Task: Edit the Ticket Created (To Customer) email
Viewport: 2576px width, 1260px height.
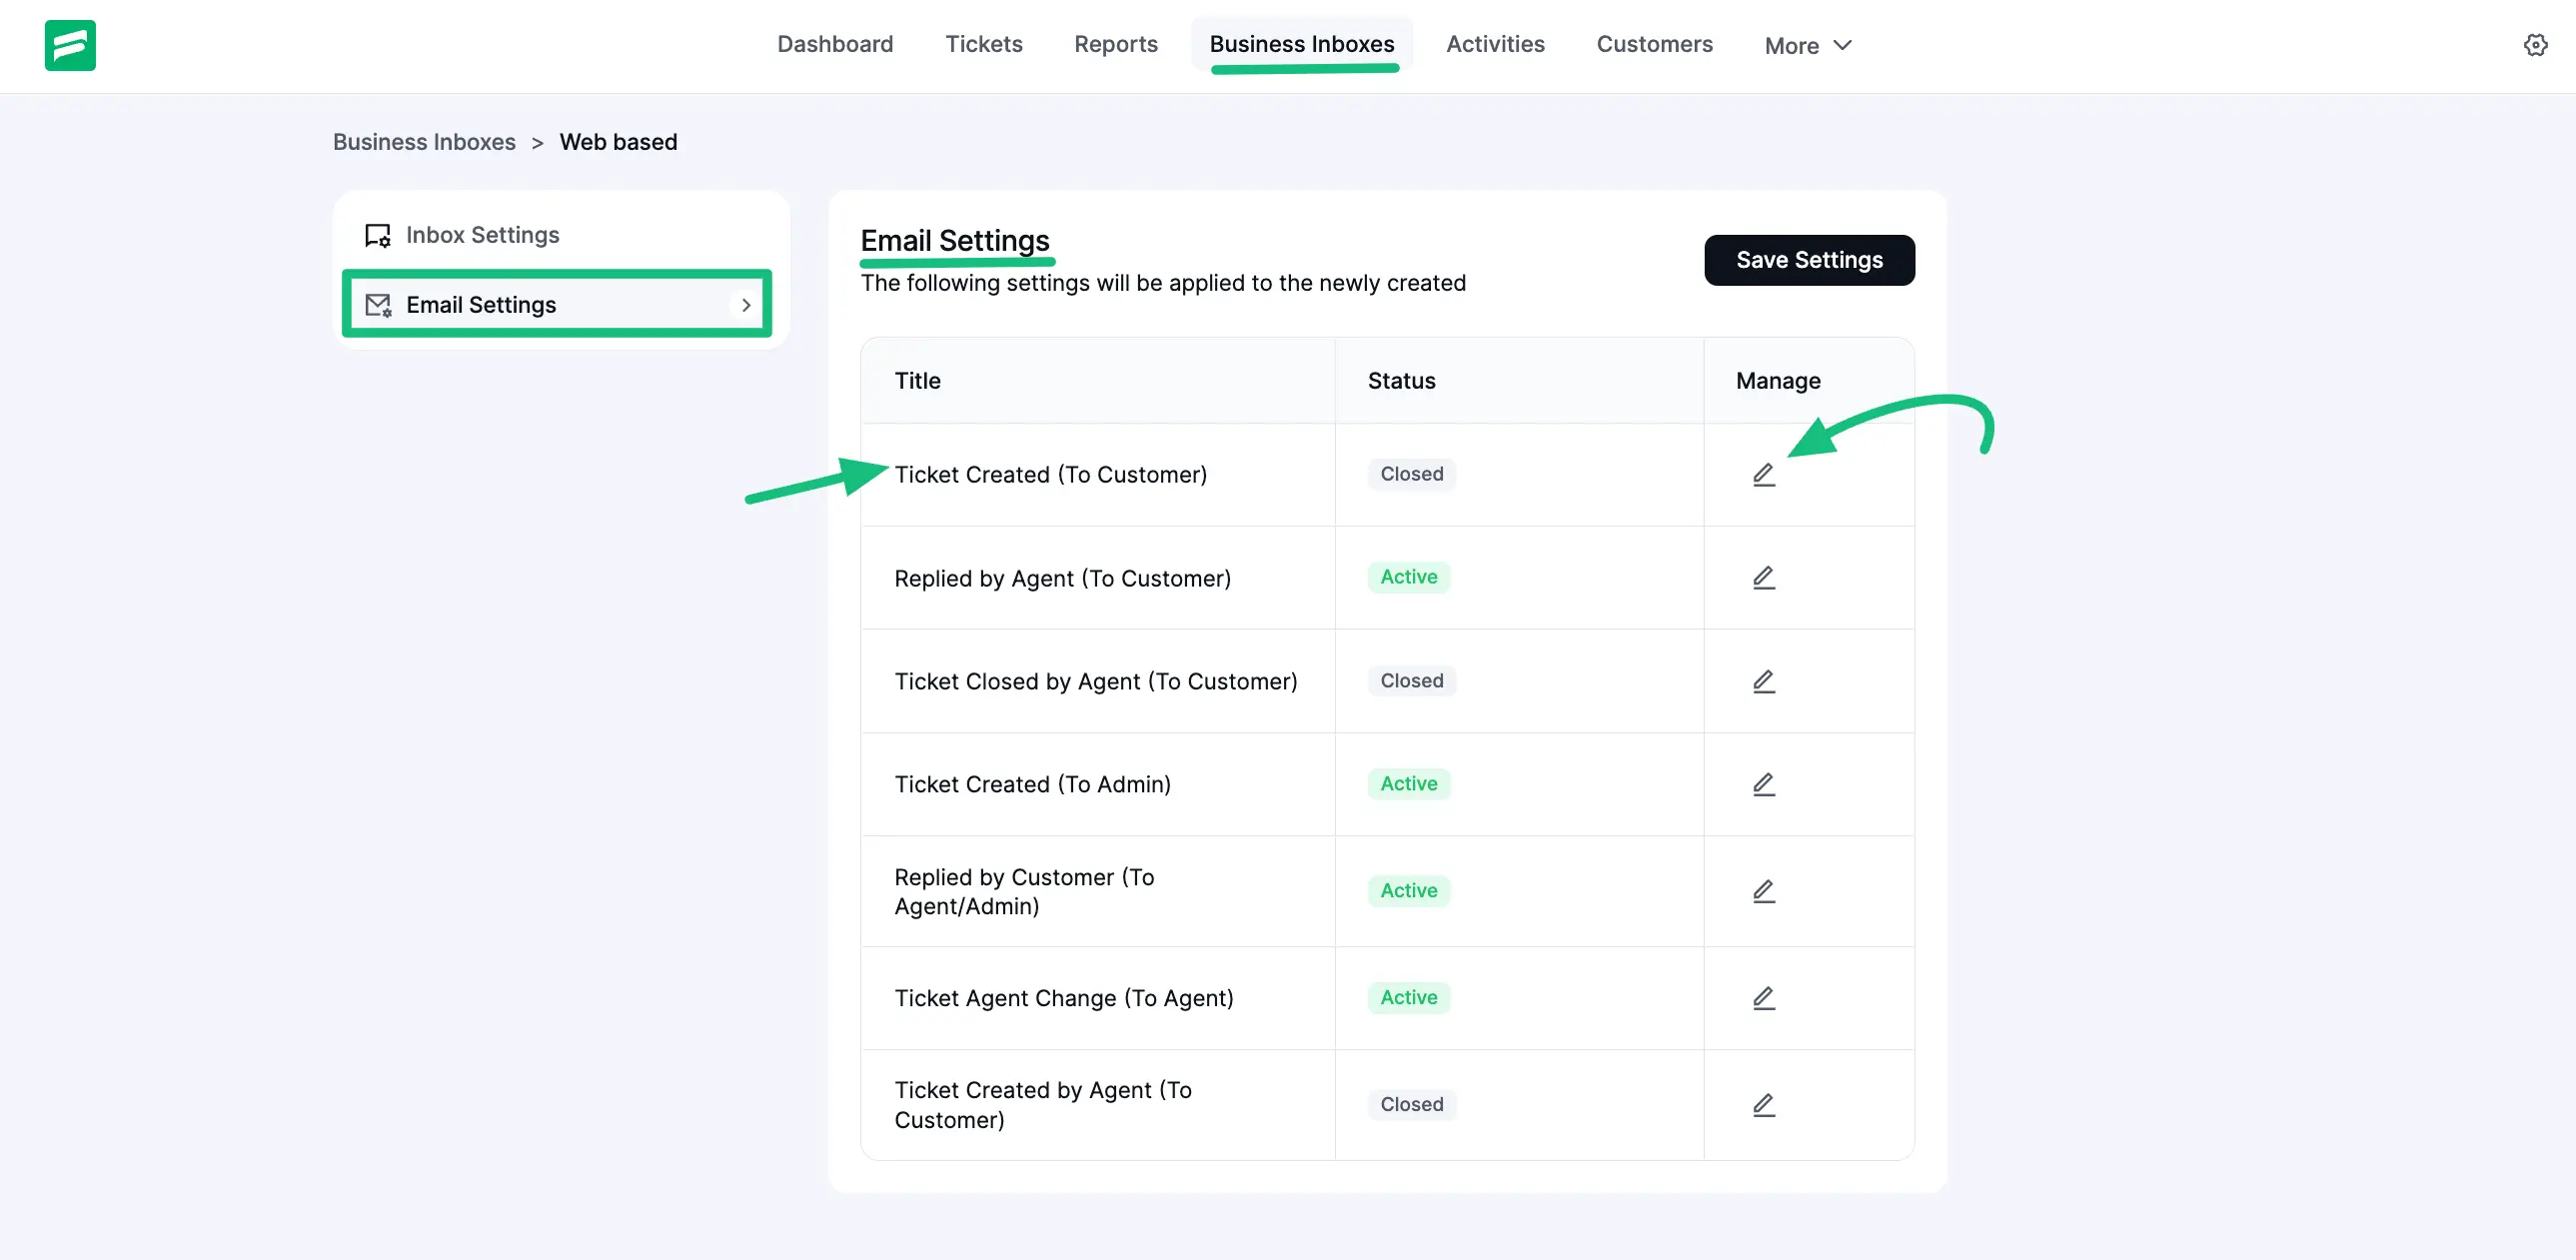Action: [x=1762, y=474]
